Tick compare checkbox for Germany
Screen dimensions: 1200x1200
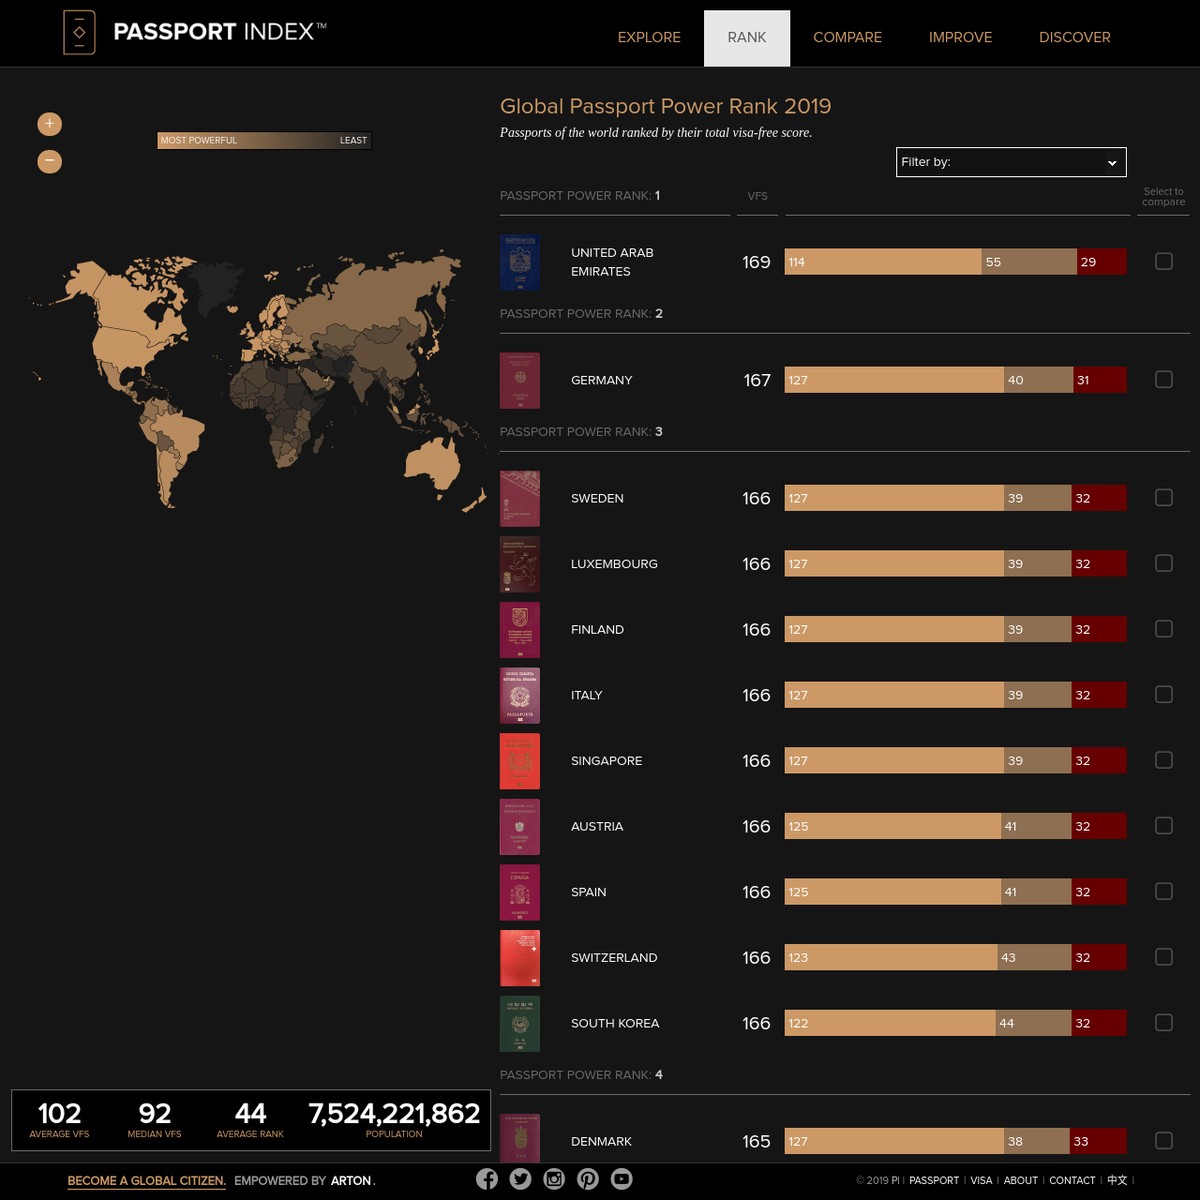pos(1164,379)
